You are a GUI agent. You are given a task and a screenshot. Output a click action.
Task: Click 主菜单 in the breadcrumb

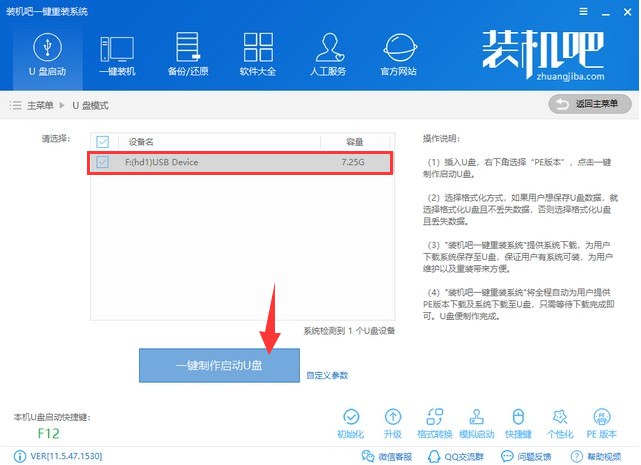[40, 105]
